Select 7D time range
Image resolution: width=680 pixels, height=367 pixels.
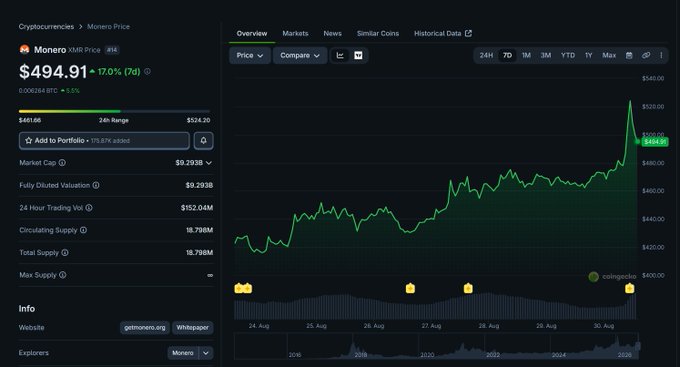[x=507, y=56]
